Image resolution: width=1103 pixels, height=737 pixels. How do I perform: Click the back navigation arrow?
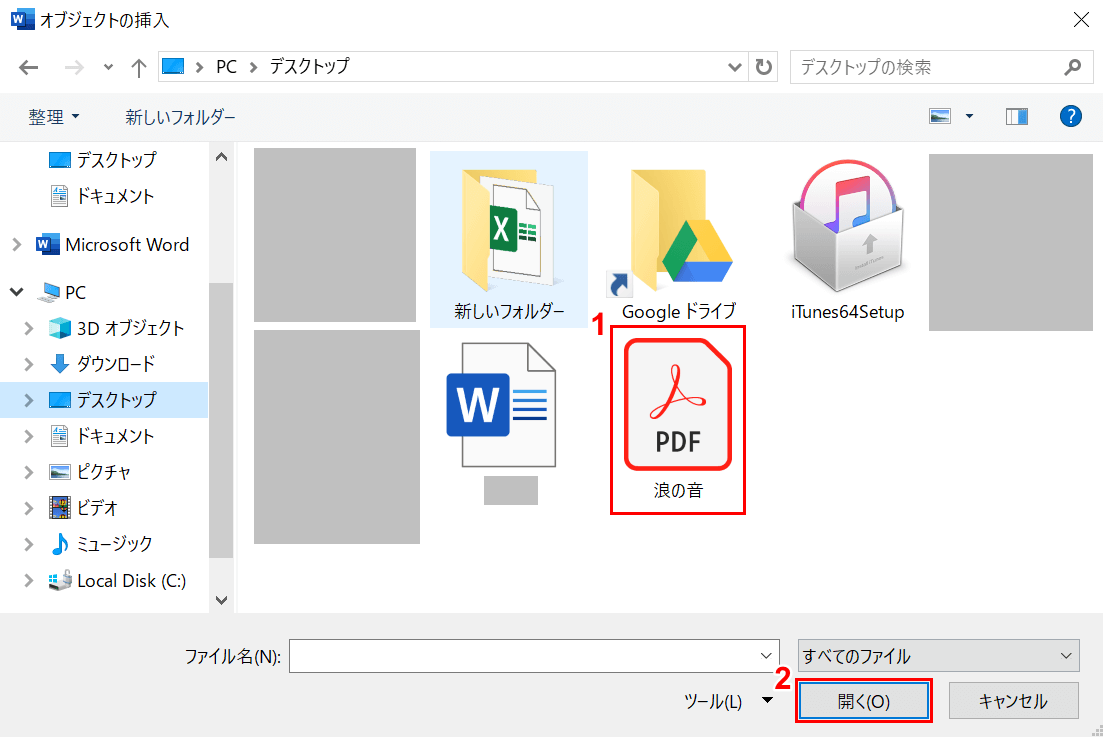(29, 67)
